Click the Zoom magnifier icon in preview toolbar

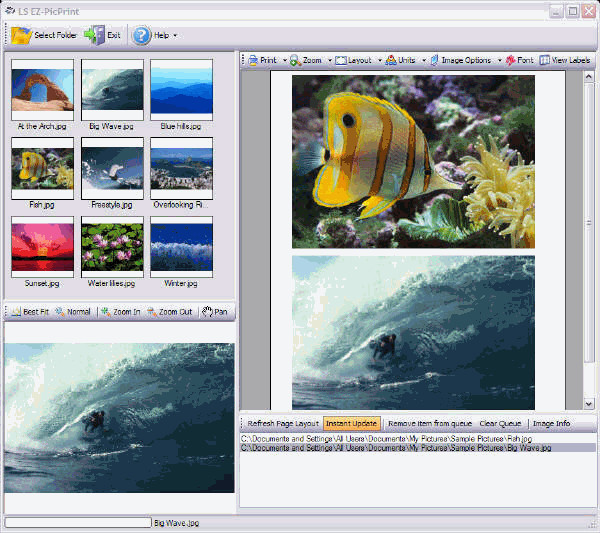[295, 60]
